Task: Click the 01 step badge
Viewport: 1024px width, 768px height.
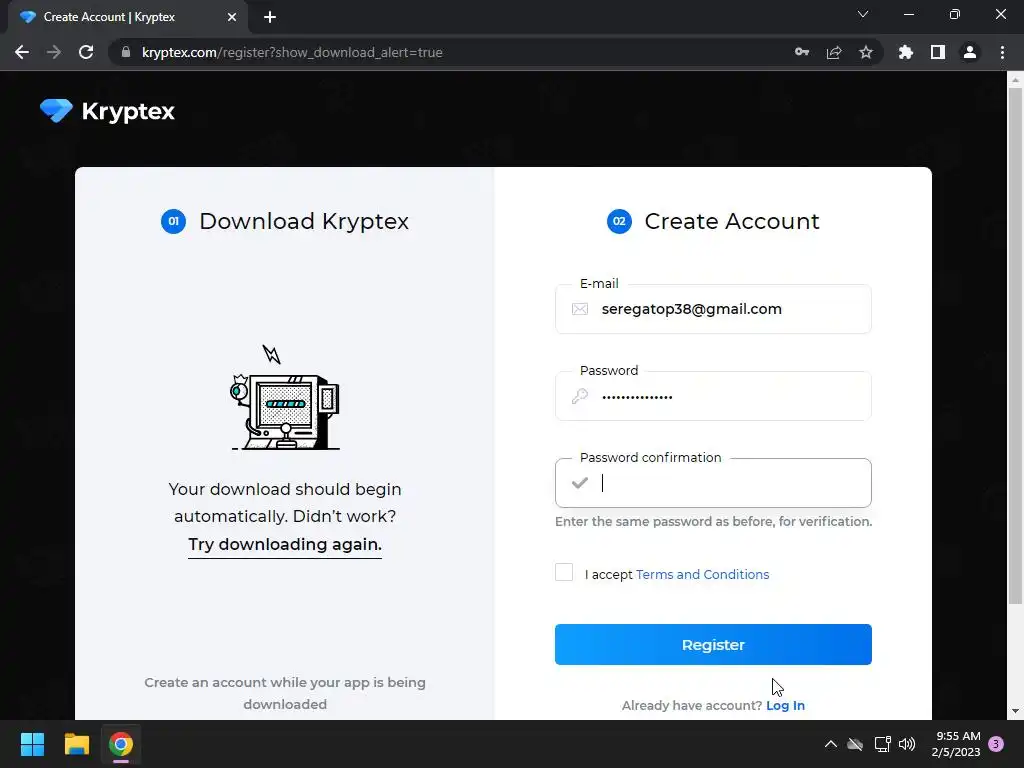Action: click(x=174, y=221)
